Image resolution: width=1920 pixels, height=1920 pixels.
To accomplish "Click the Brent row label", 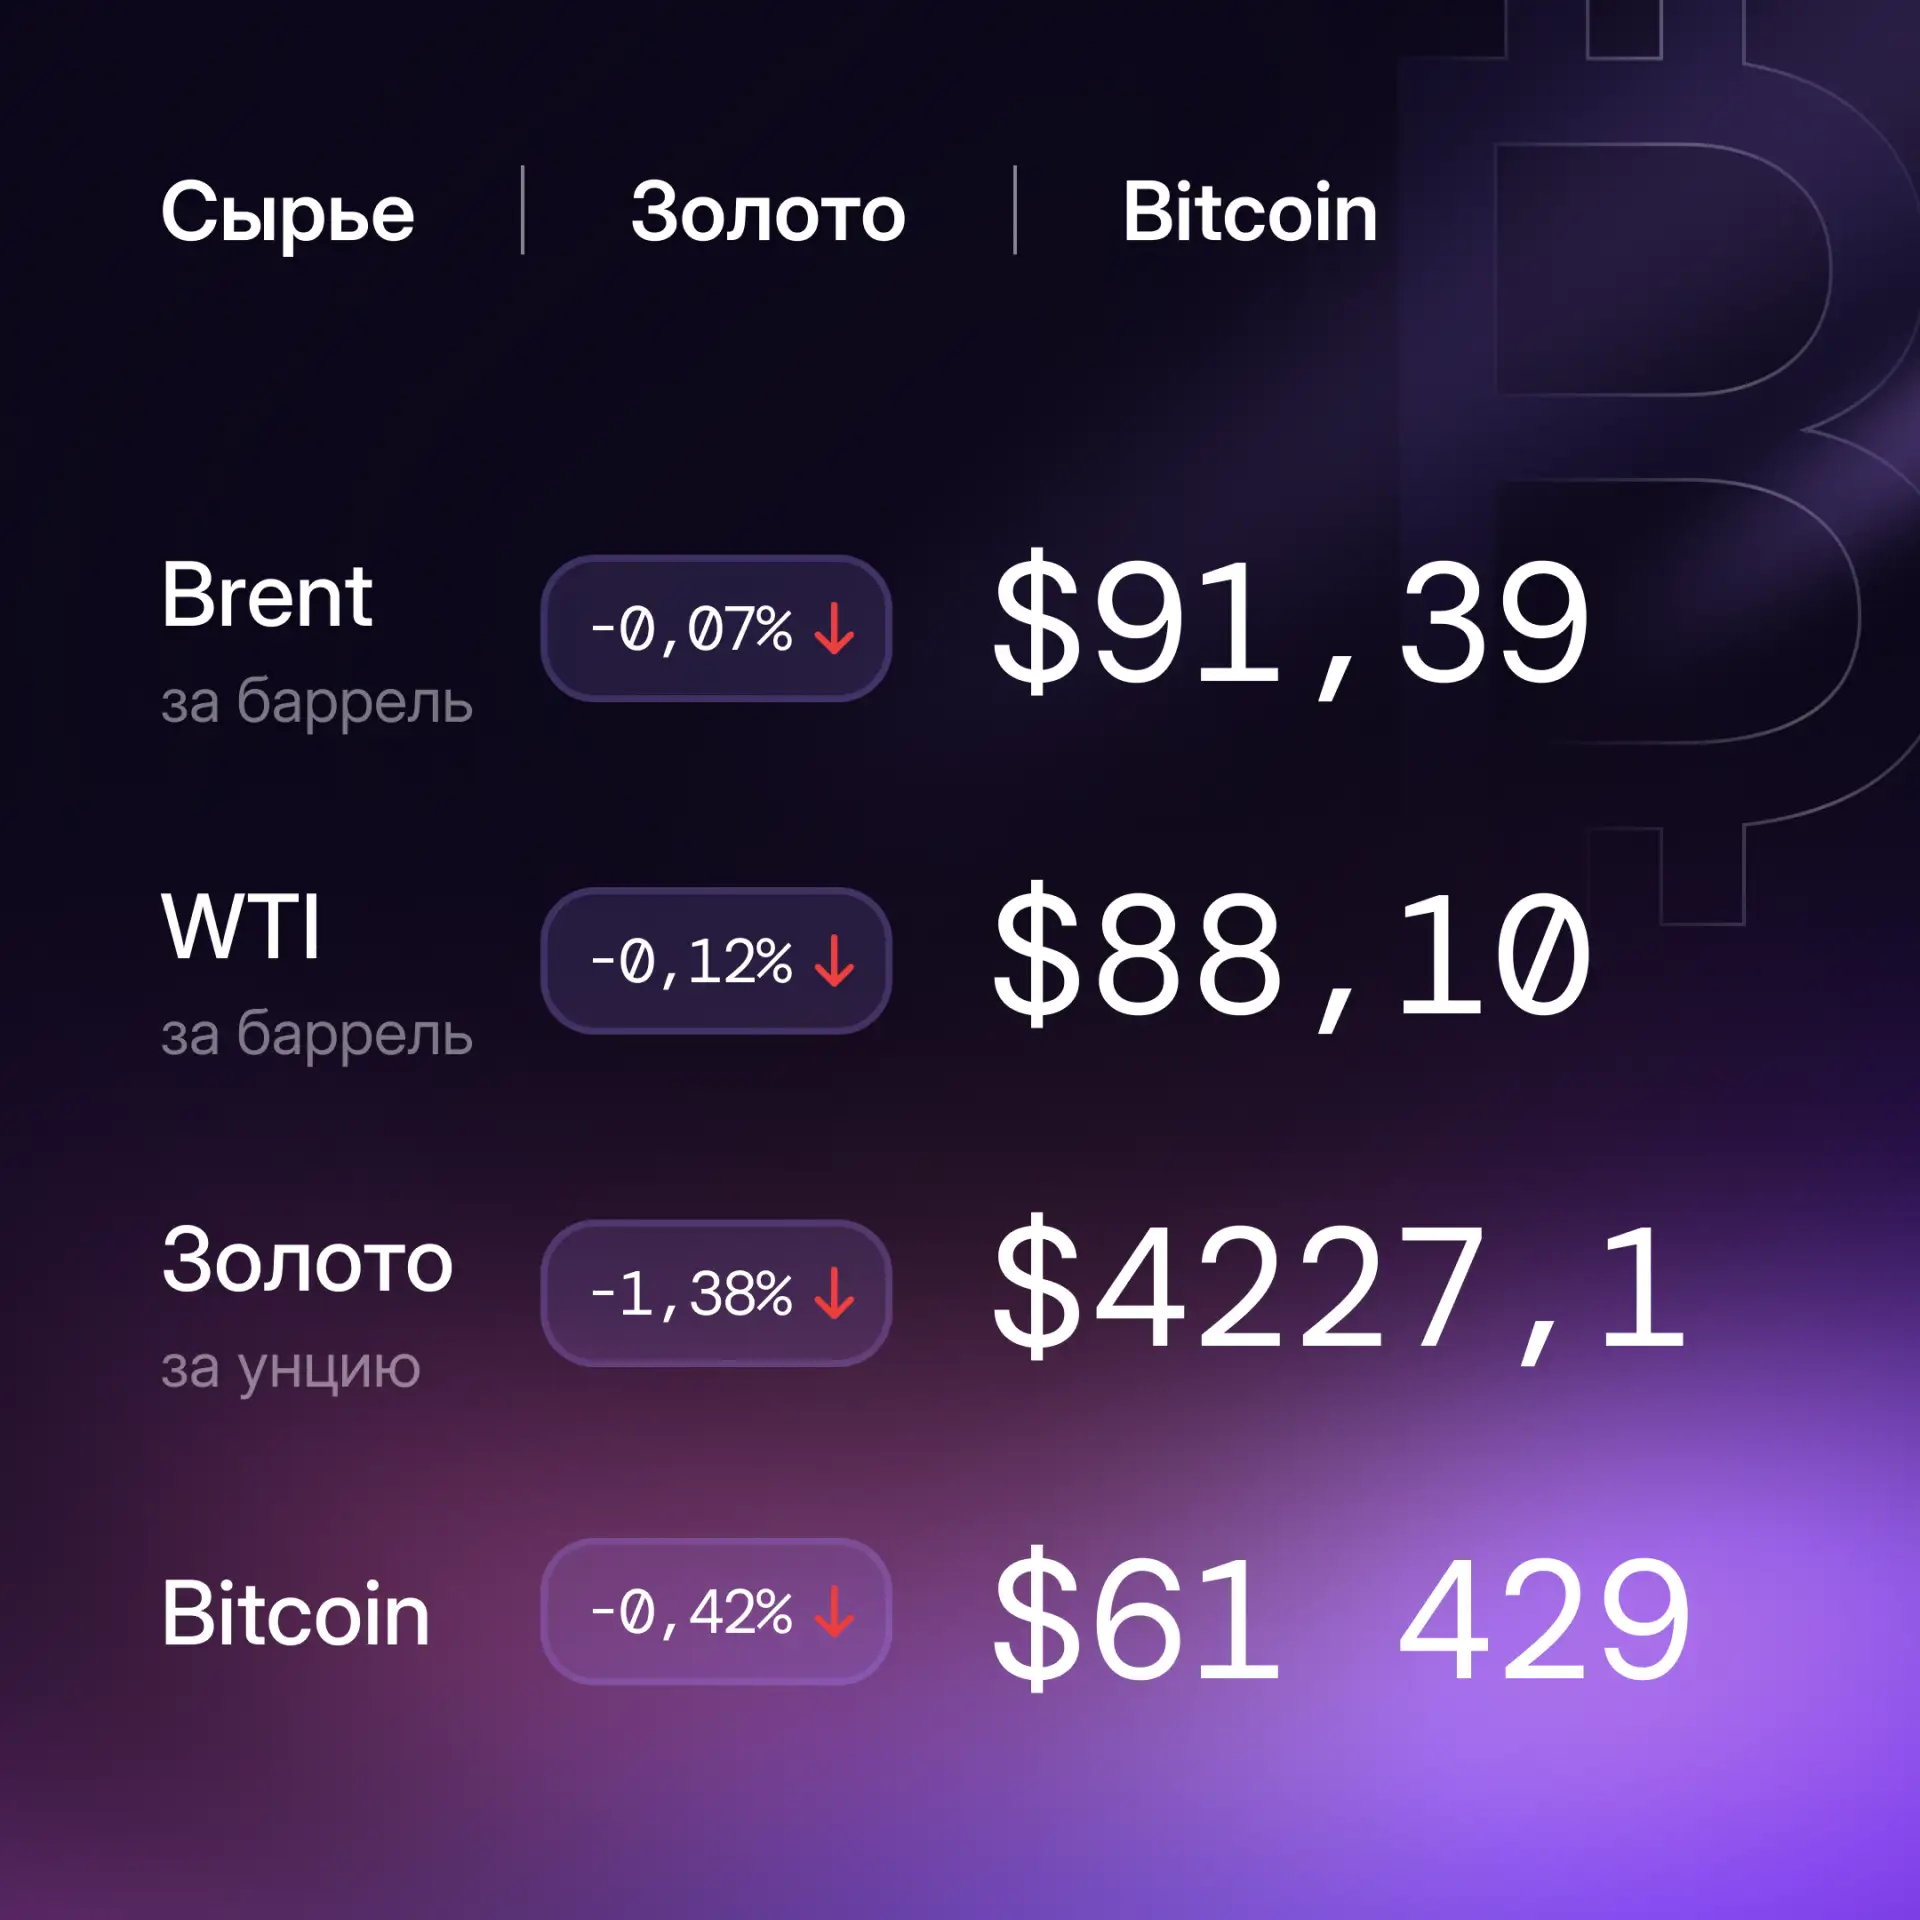I will [267, 595].
